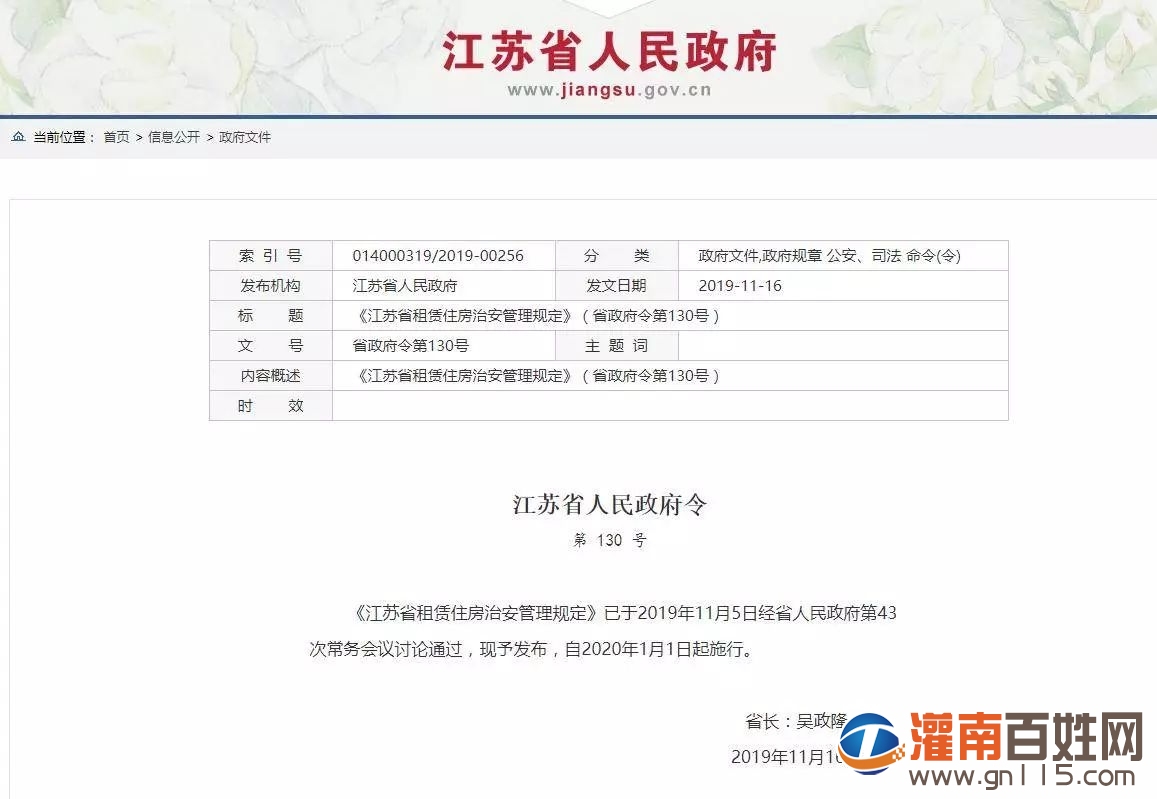Select the 发文日期 value 2019-11-16
Screen dimensions: 1157x799
point(740,286)
